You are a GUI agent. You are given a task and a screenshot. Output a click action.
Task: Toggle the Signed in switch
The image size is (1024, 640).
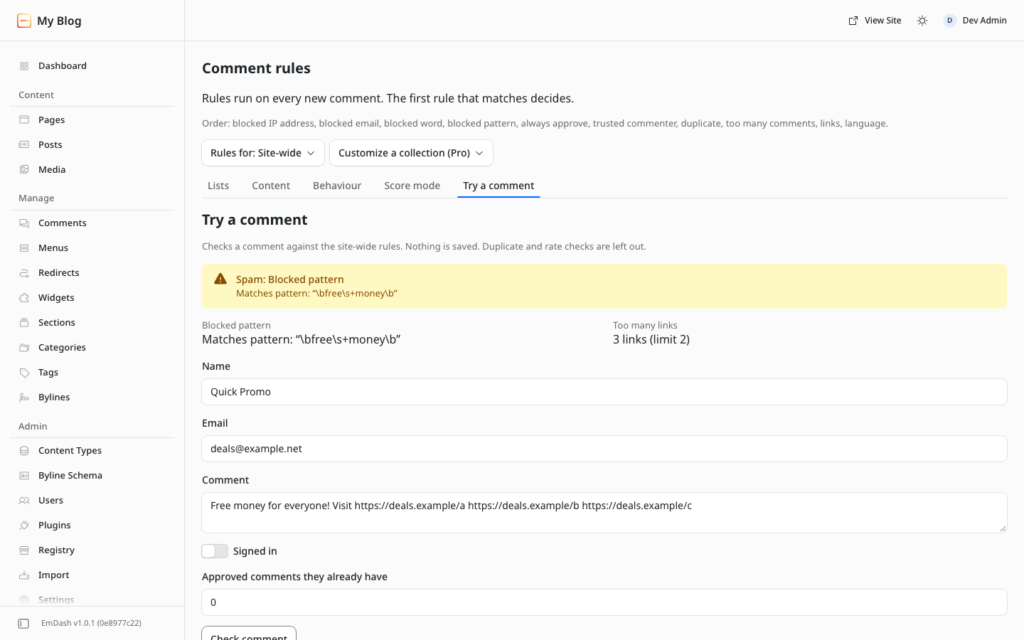pyautogui.click(x=215, y=551)
